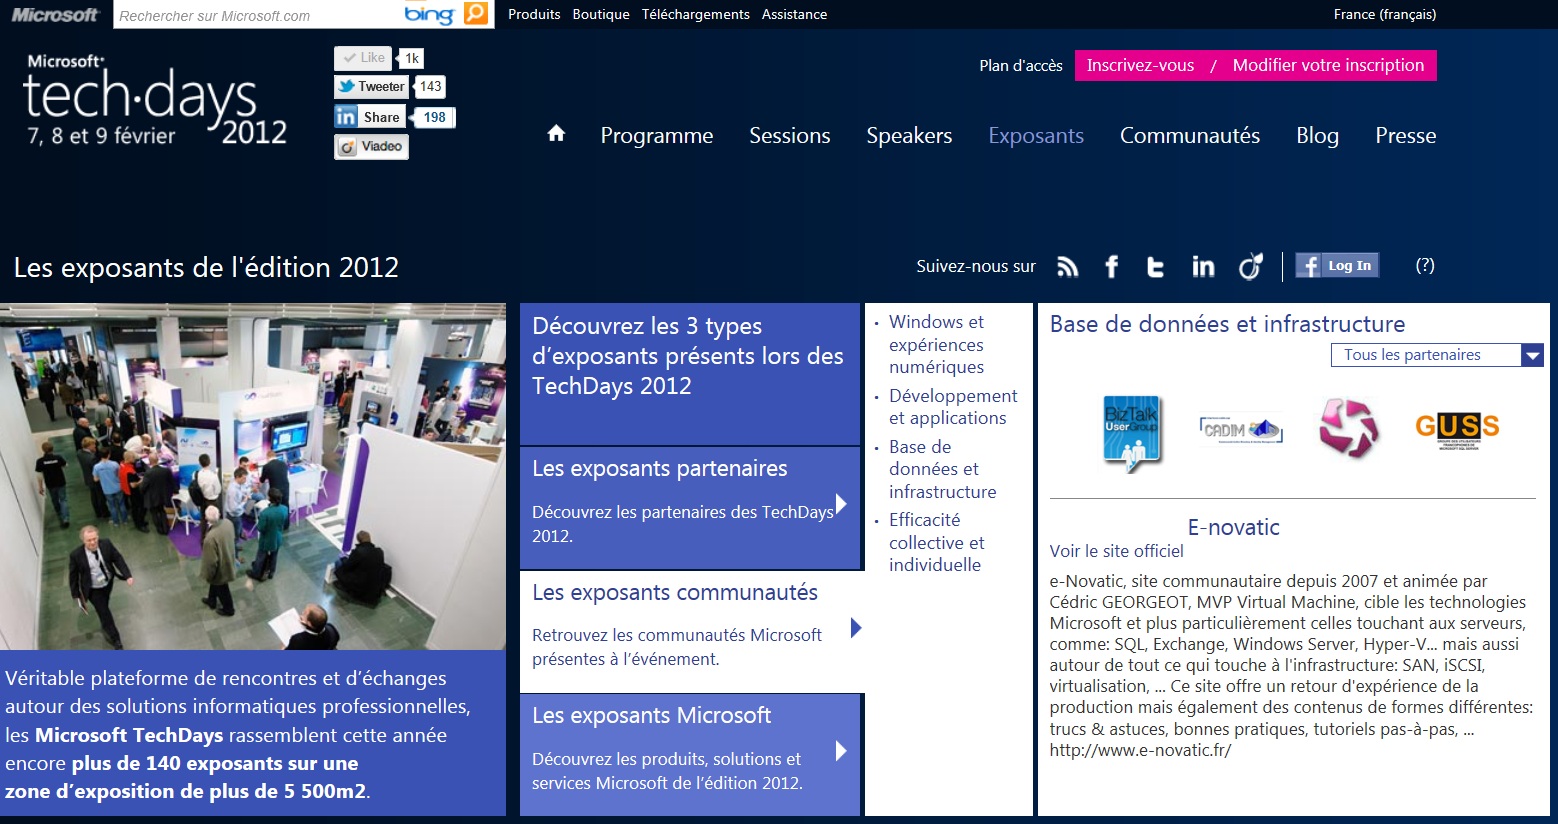Click the tech·days 2012 logo
This screenshot has width=1558, height=824.
[x=155, y=100]
